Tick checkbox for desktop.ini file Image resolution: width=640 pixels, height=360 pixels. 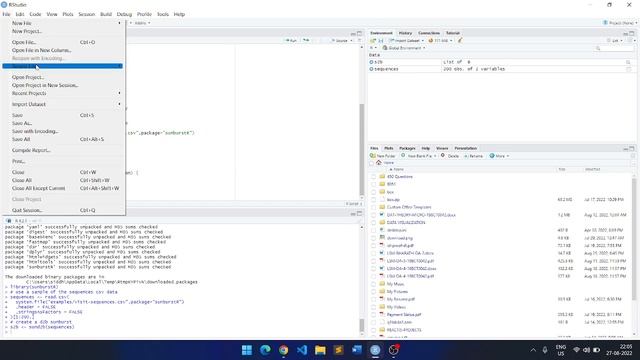(373, 230)
